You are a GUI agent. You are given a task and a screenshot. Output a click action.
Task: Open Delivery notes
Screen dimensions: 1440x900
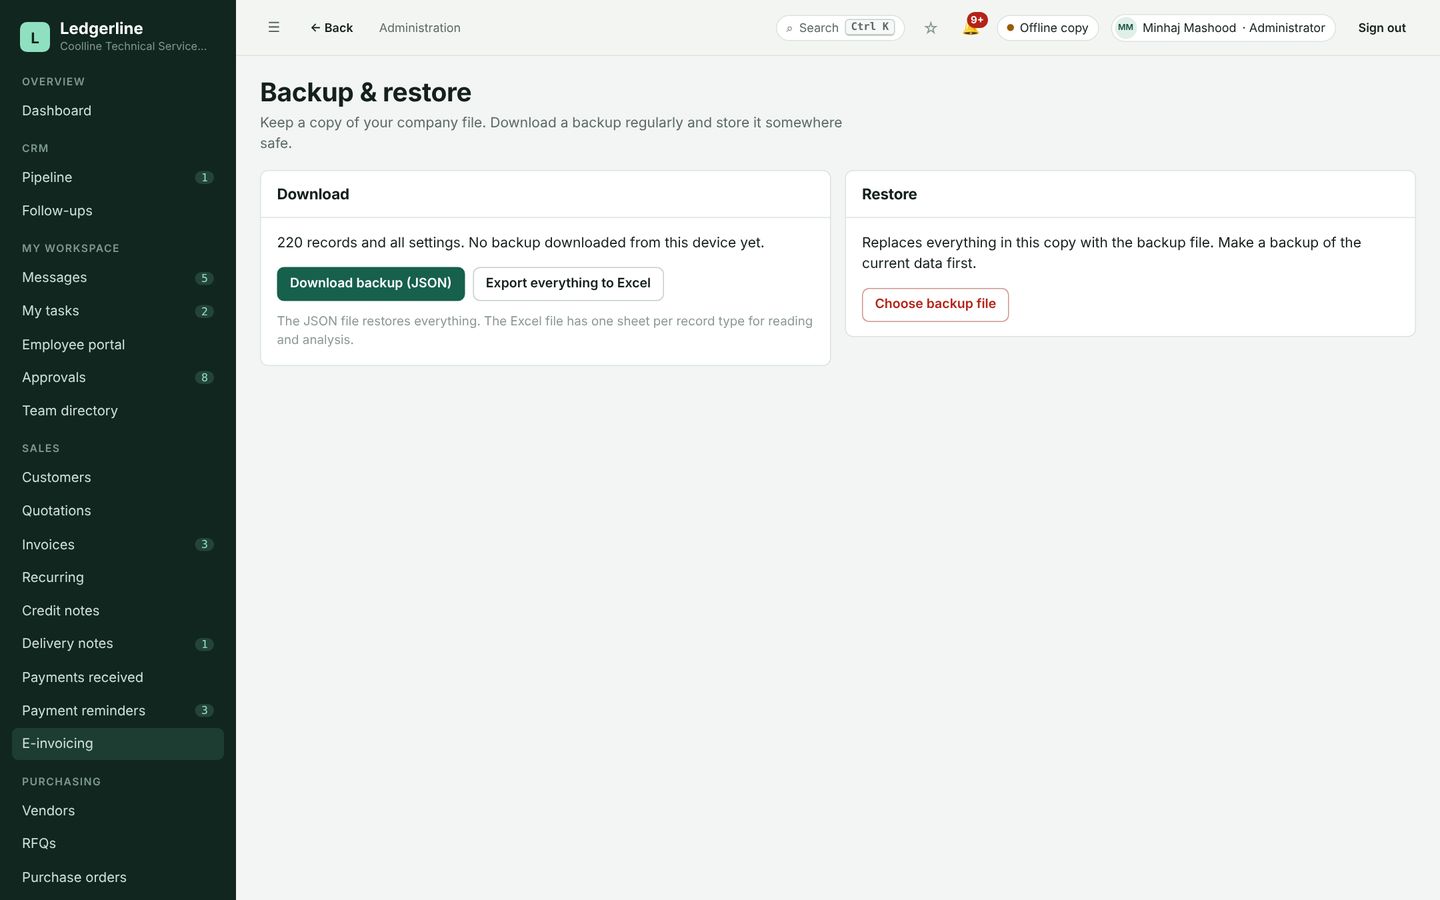tap(118, 644)
